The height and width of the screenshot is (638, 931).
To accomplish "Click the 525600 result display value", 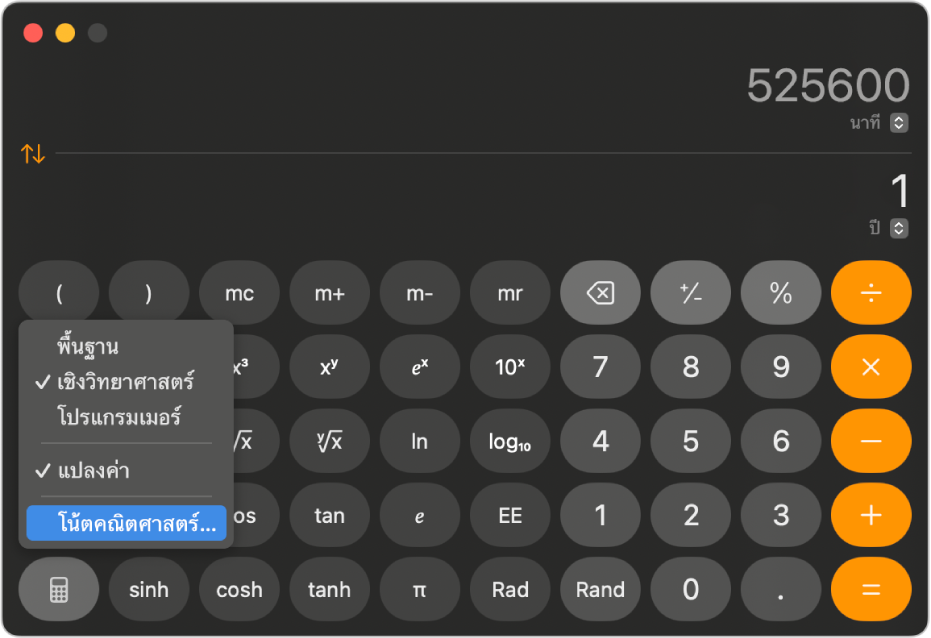I will point(828,85).
